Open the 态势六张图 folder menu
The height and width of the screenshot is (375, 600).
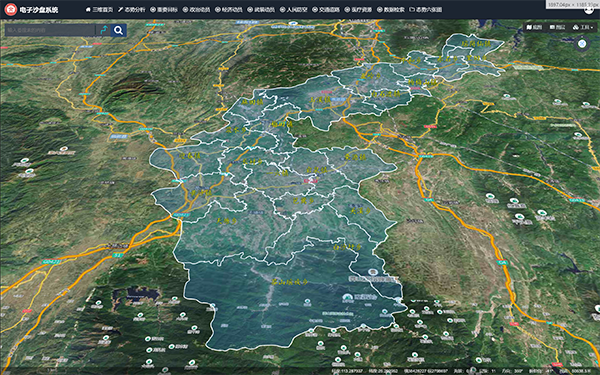click(x=426, y=10)
